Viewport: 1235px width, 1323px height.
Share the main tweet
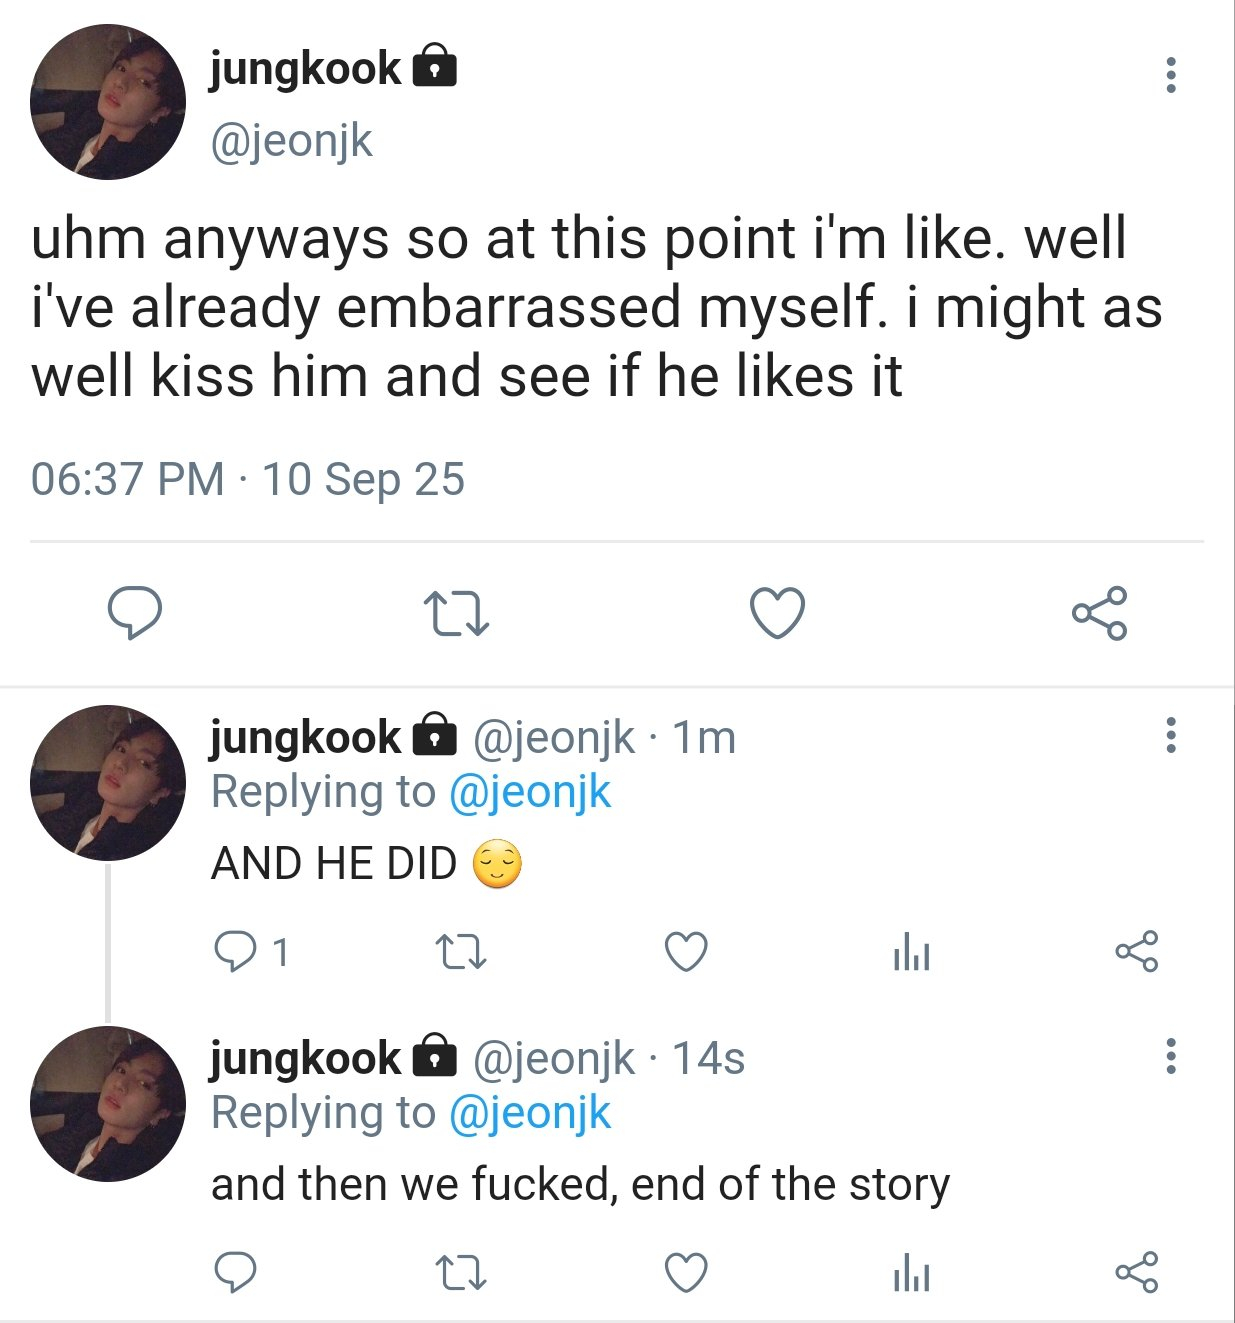pyautogui.click(x=1099, y=613)
